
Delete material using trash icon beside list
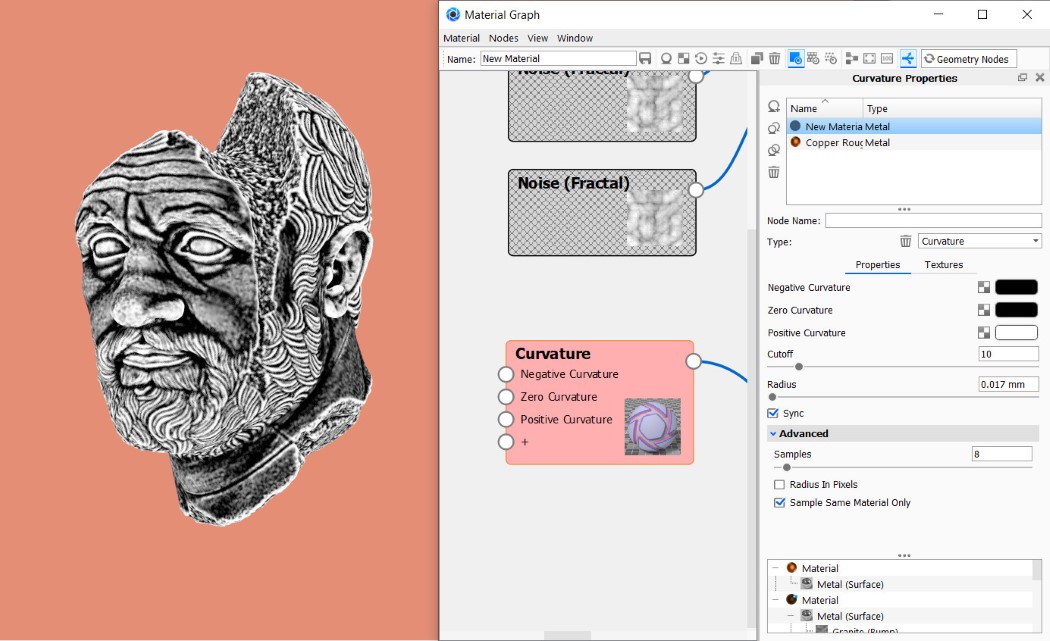coord(773,172)
